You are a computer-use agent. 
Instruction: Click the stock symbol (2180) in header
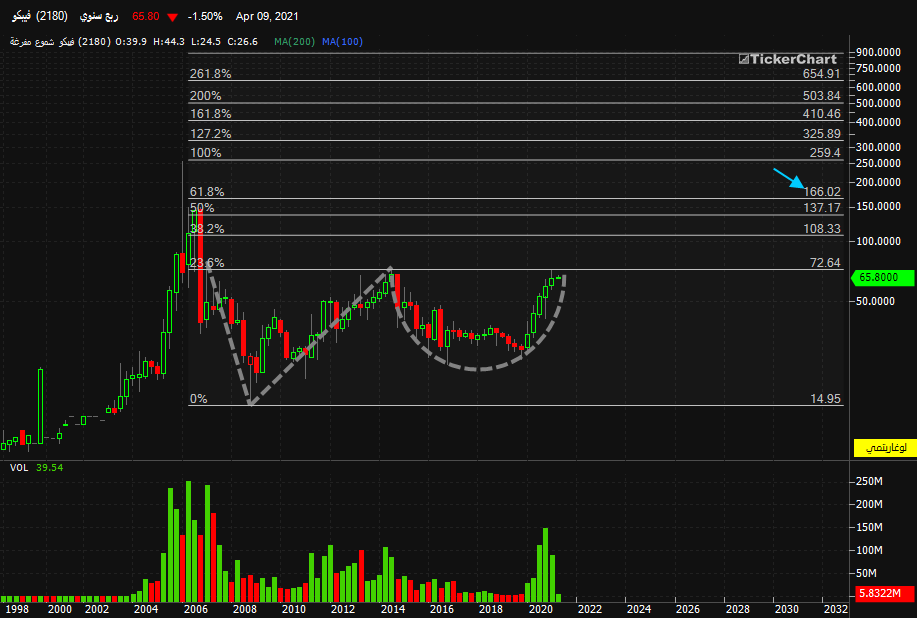click(x=51, y=16)
